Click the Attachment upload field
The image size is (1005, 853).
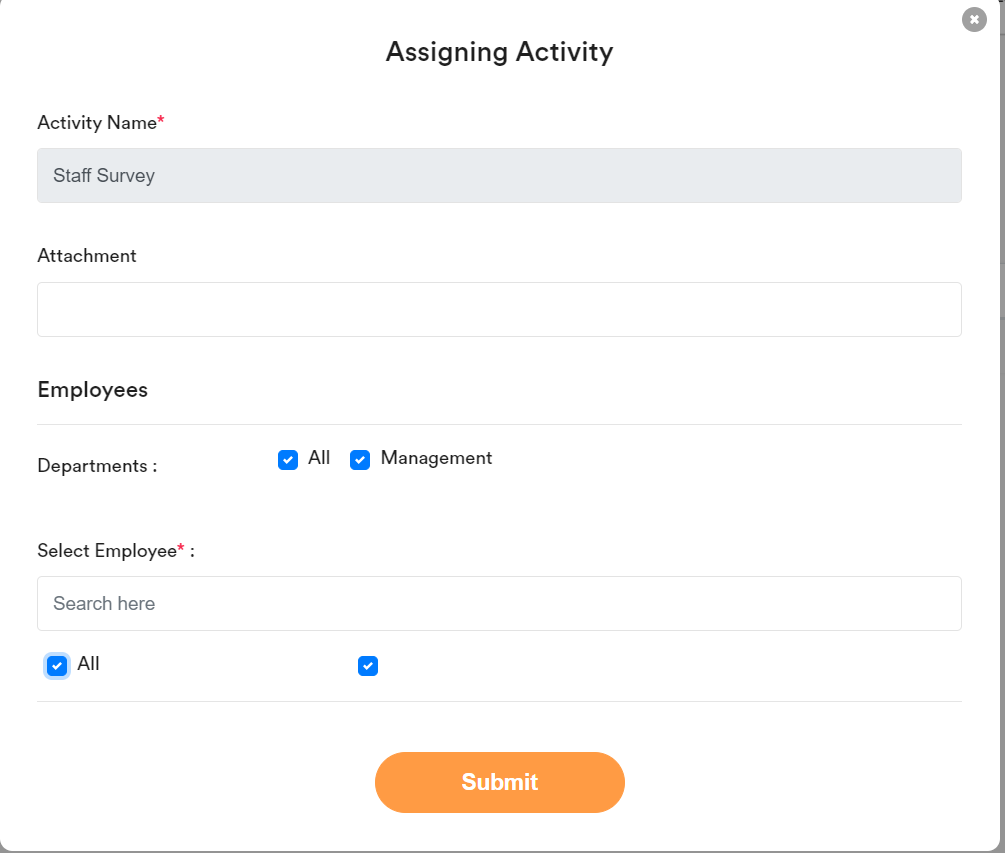click(x=500, y=309)
